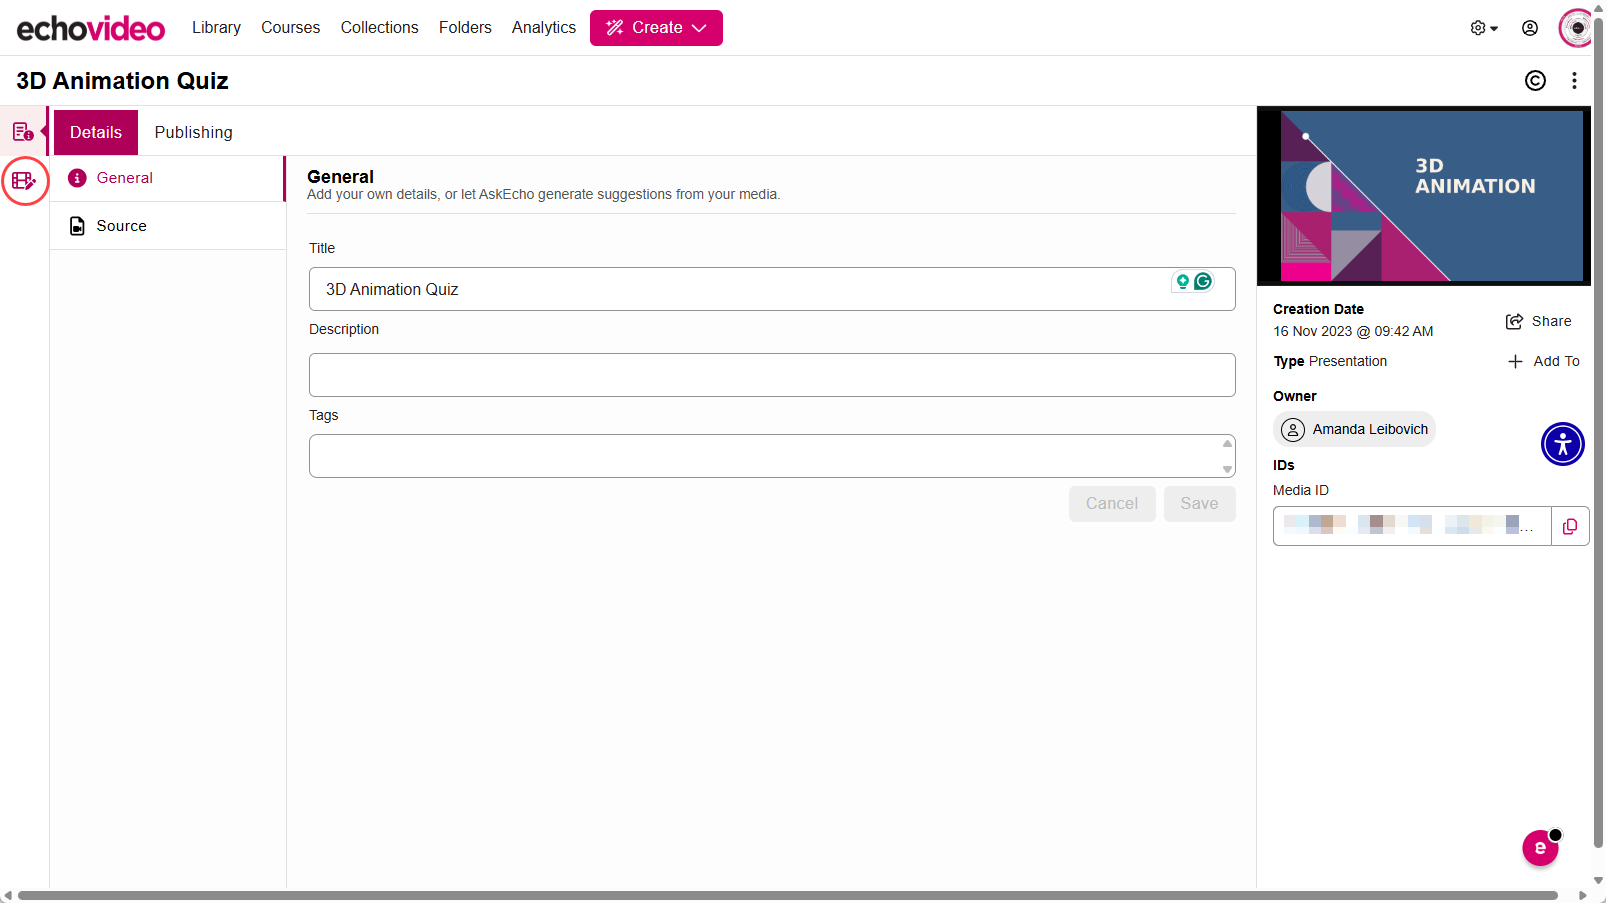Click the Share button
This screenshot has height=903, width=1606.
pos(1538,321)
